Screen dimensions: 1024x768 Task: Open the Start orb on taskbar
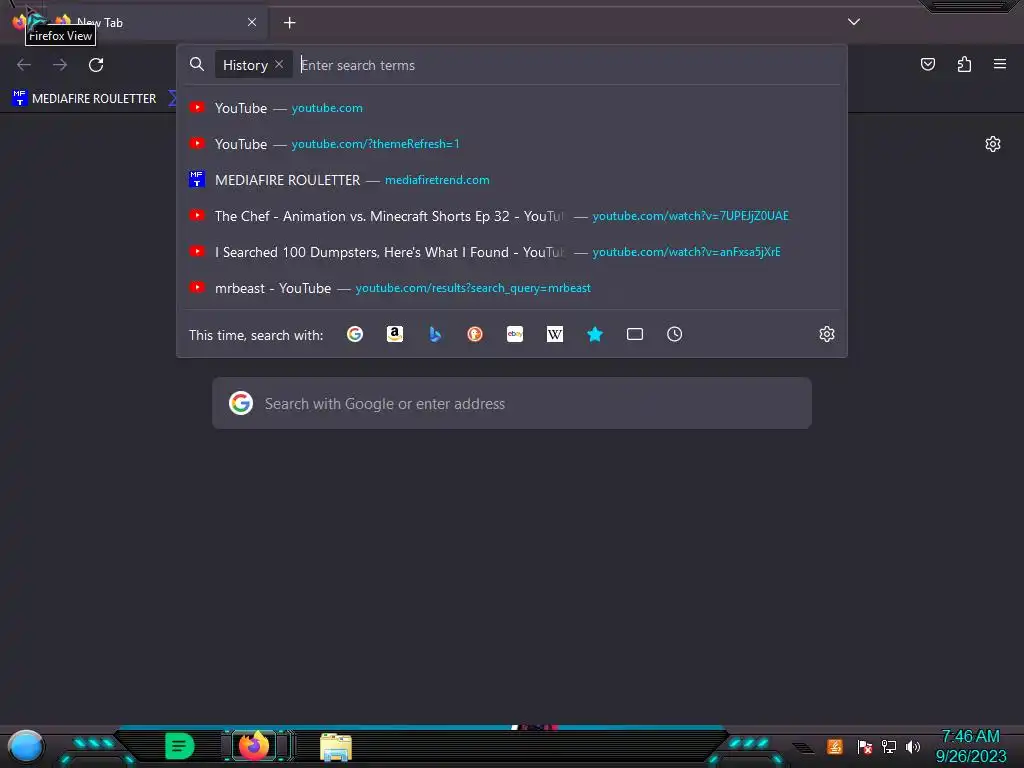tap(26, 746)
